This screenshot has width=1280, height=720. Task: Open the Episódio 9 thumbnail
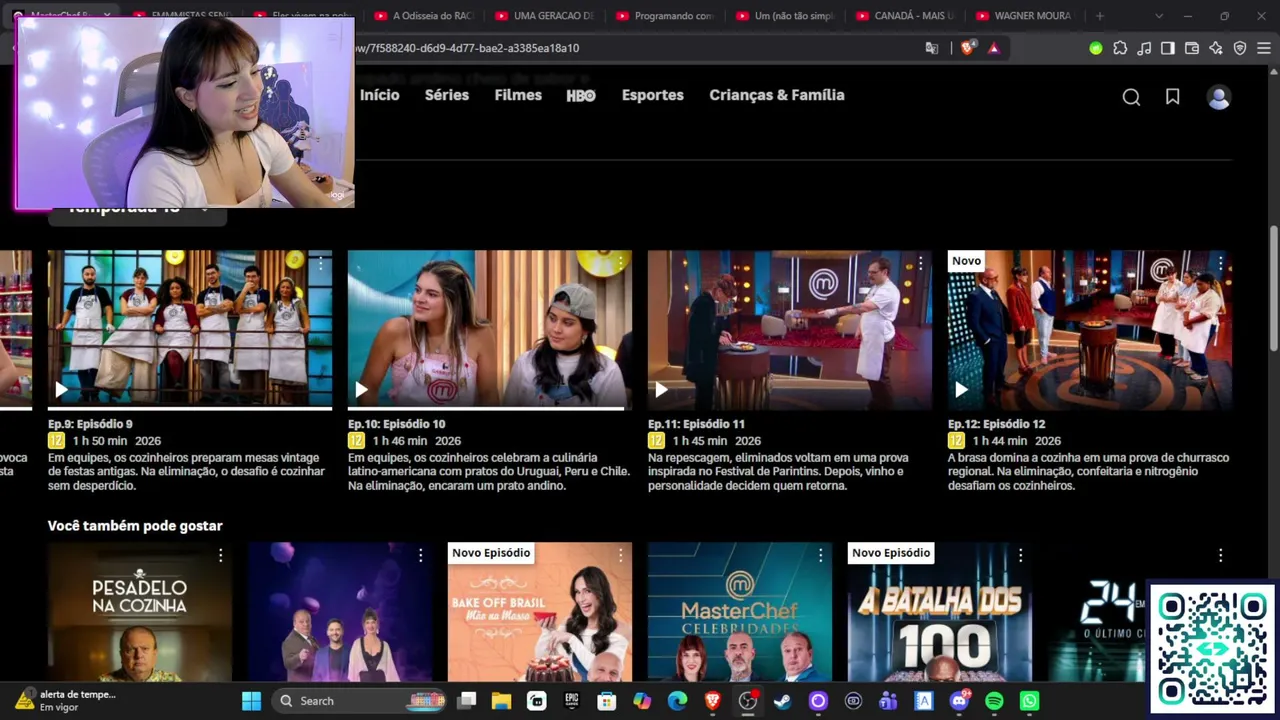[x=190, y=330]
